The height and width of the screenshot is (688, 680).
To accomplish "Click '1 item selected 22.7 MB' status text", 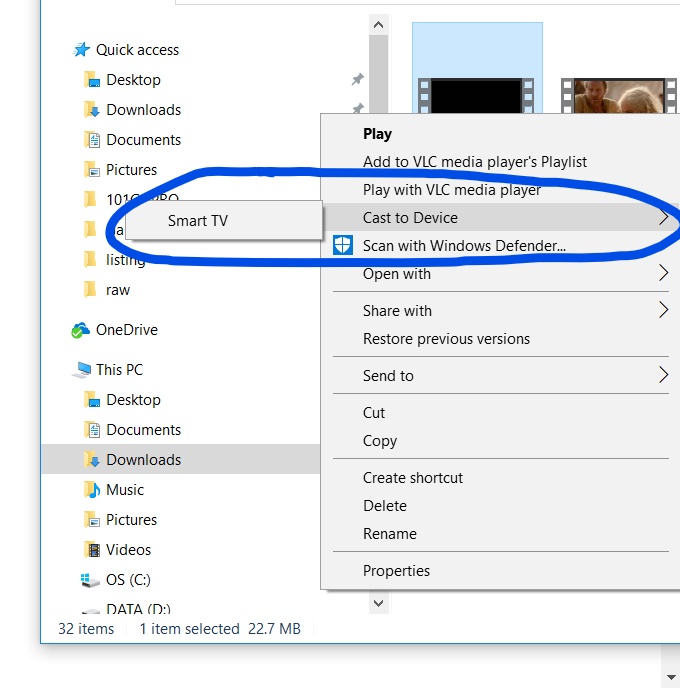I will pyautogui.click(x=220, y=629).
